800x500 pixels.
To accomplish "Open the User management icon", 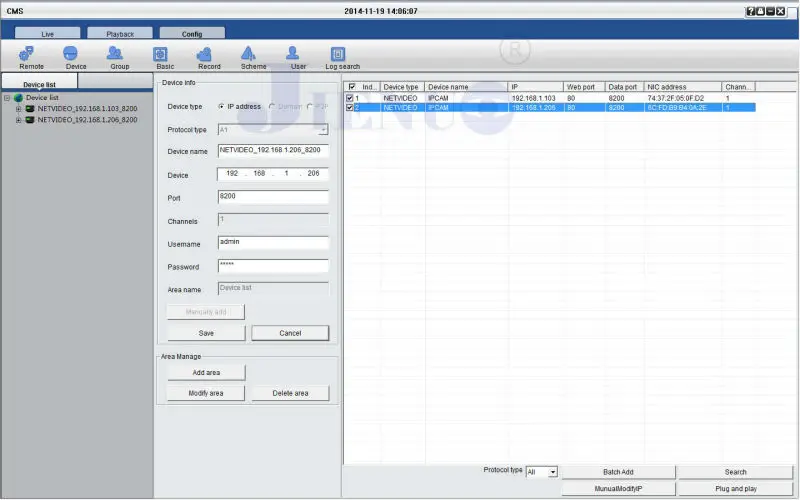I will coord(298,54).
